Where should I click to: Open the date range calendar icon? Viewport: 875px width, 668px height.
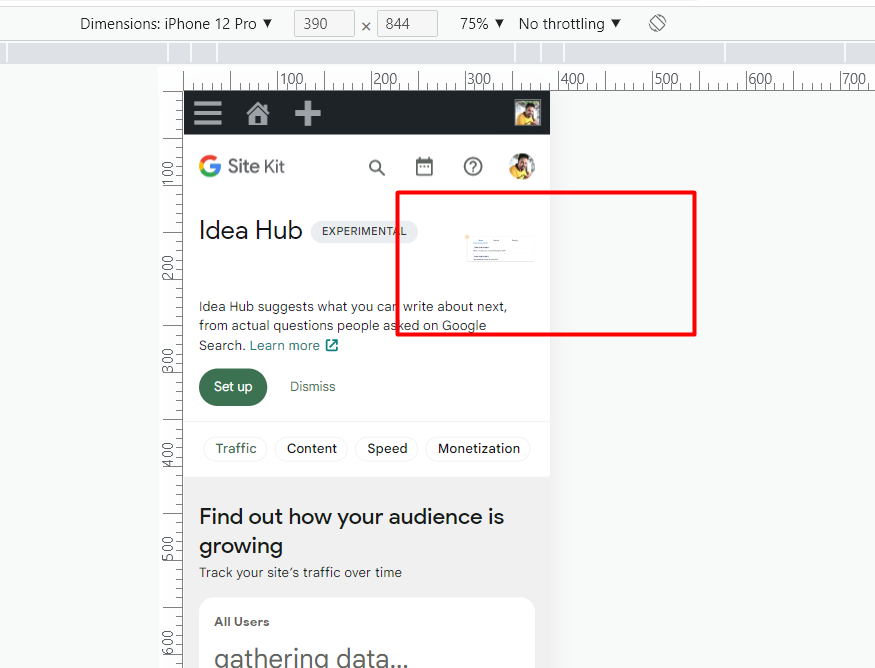(x=424, y=166)
